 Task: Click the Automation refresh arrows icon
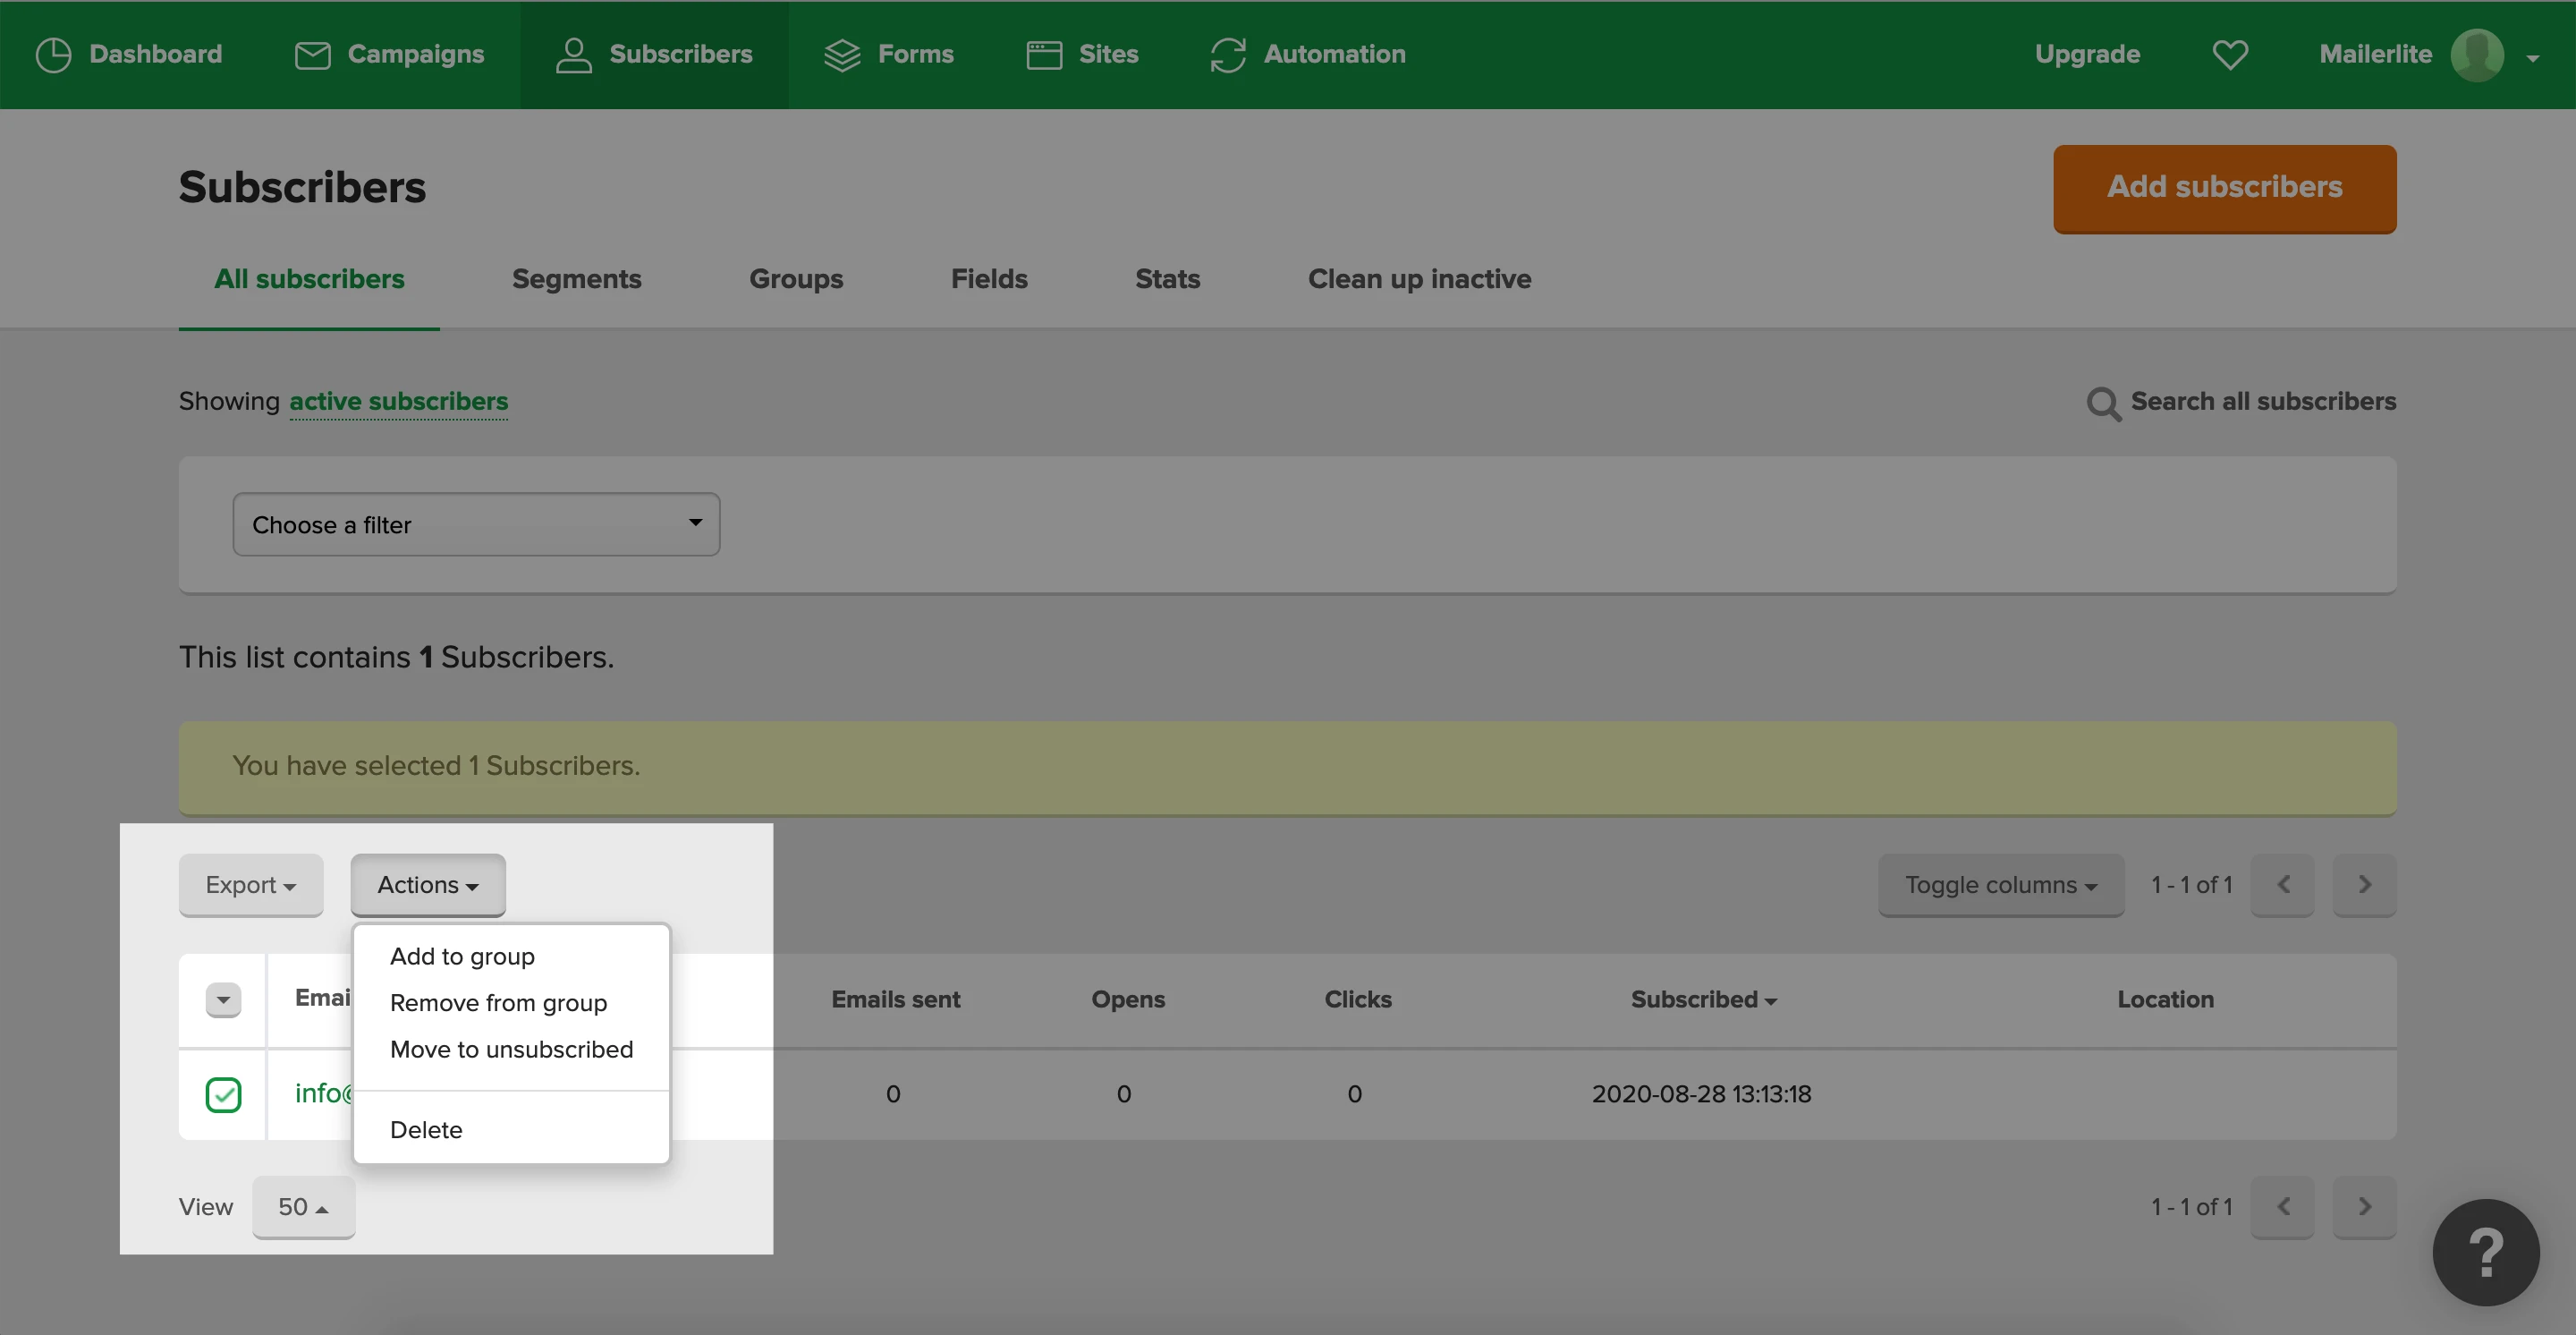point(1228,55)
